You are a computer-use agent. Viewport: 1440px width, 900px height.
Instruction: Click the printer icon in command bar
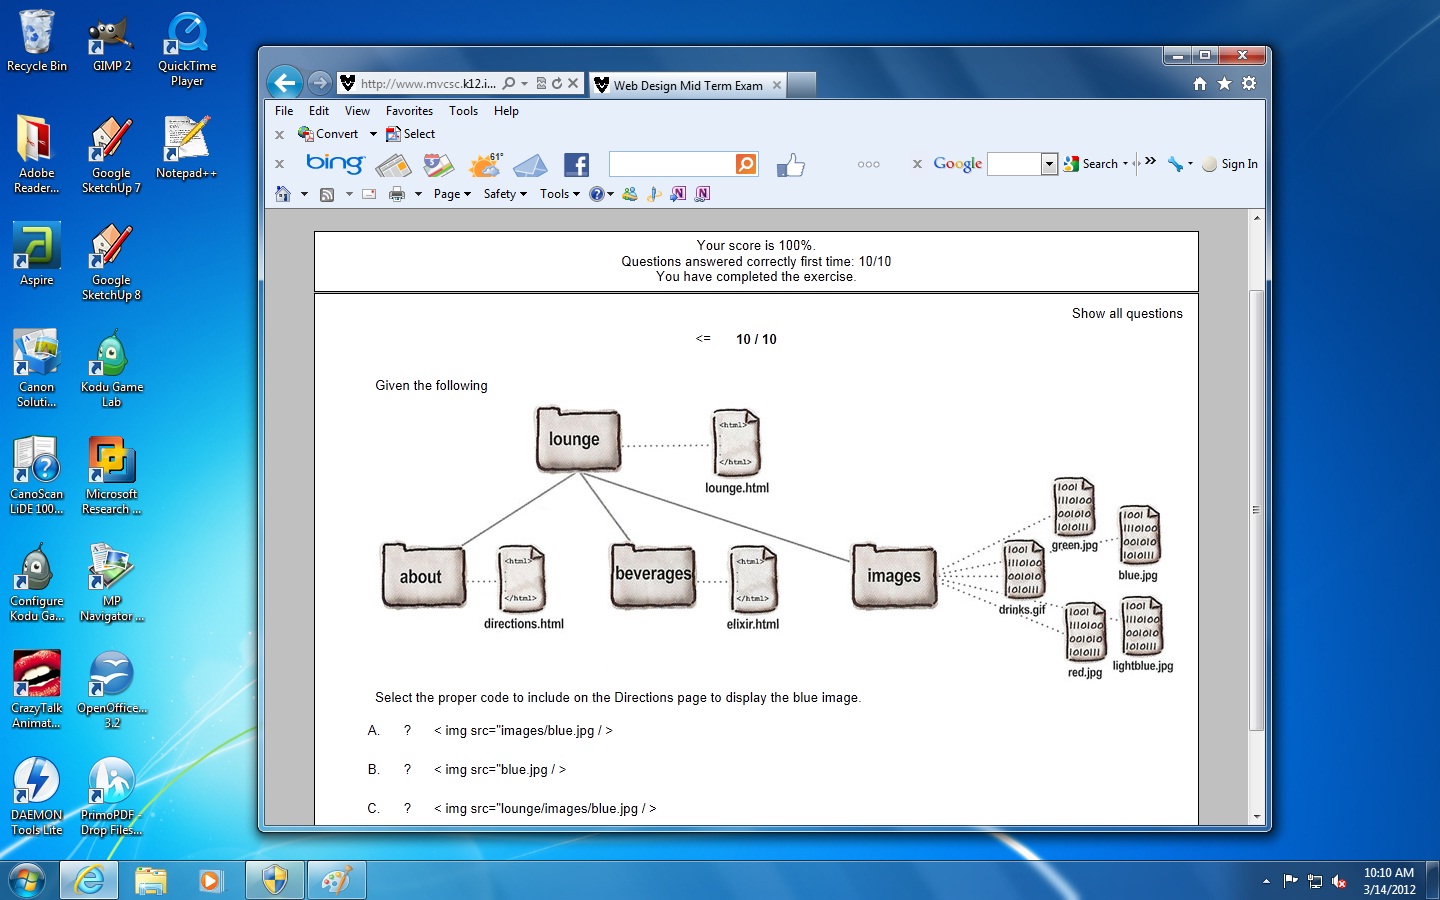[x=397, y=194]
